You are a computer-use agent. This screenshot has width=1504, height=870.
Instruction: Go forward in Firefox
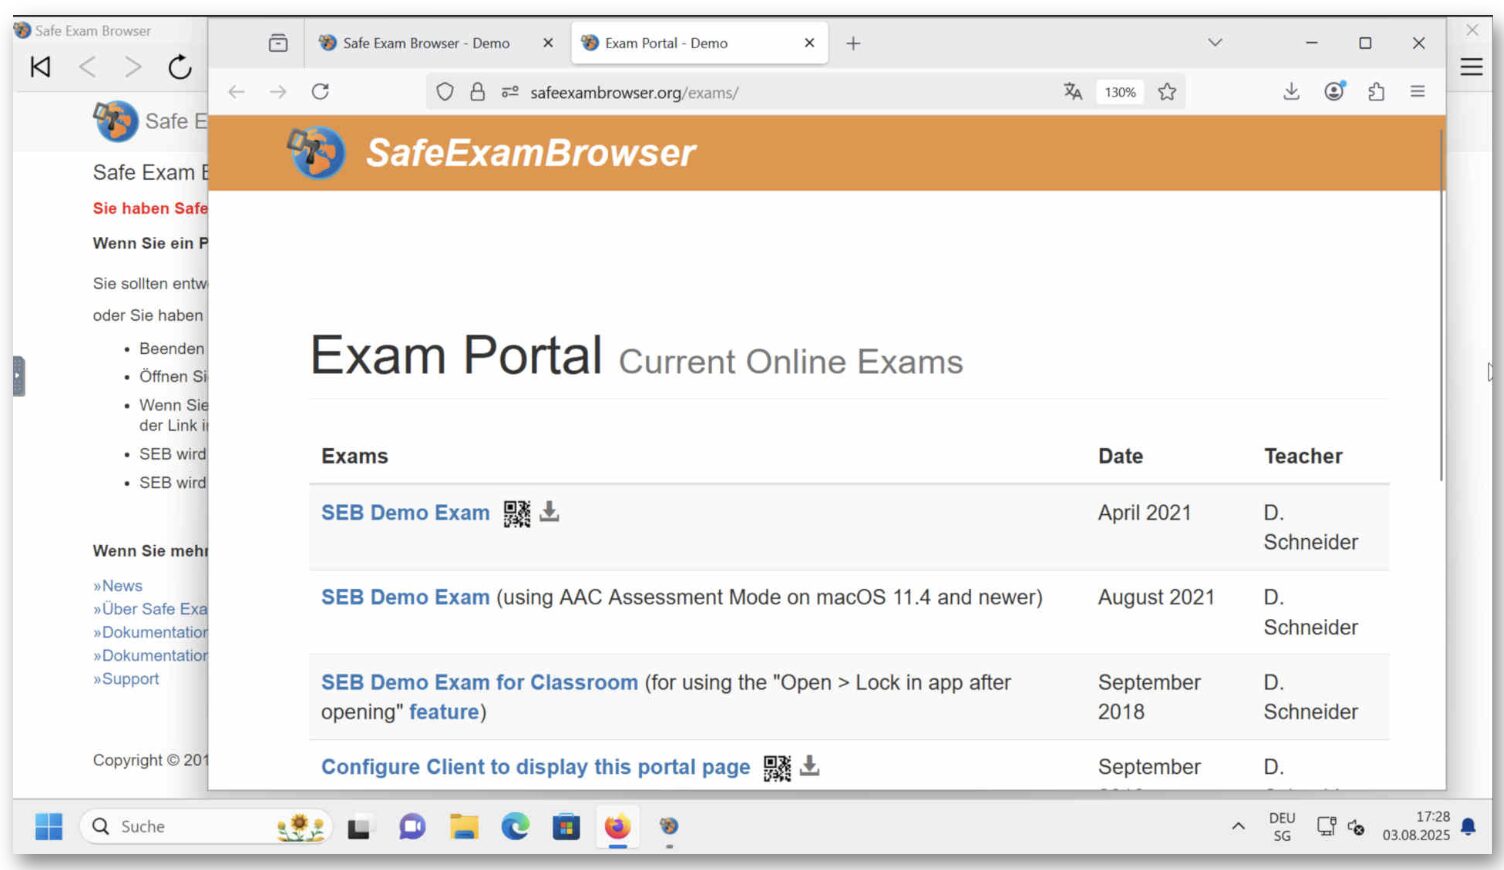(x=278, y=92)
